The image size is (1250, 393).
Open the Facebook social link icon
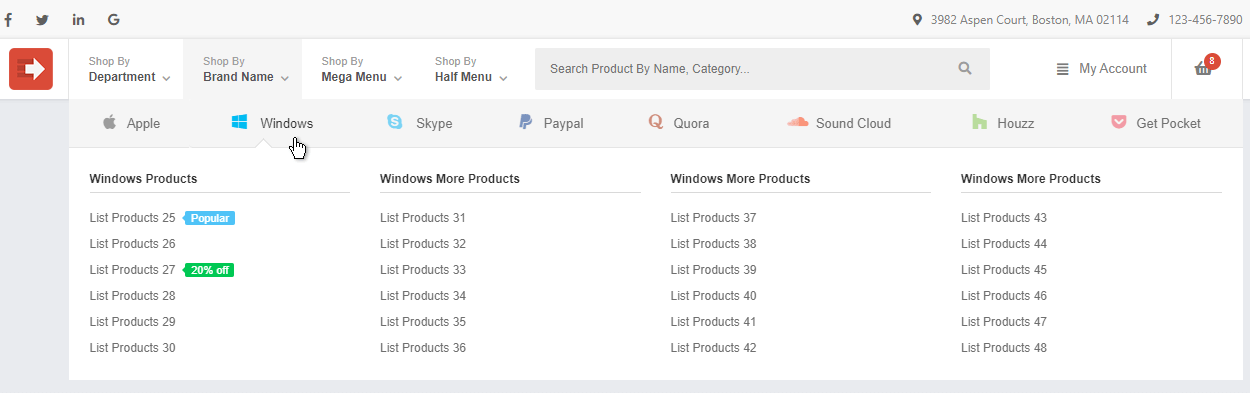click(8, 20)
